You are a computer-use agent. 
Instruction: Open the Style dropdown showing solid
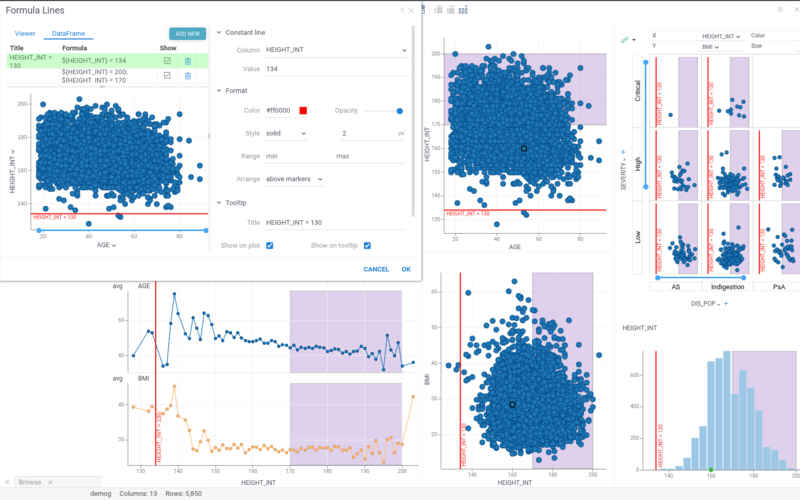pyautogui.click(x=286, y=134)
